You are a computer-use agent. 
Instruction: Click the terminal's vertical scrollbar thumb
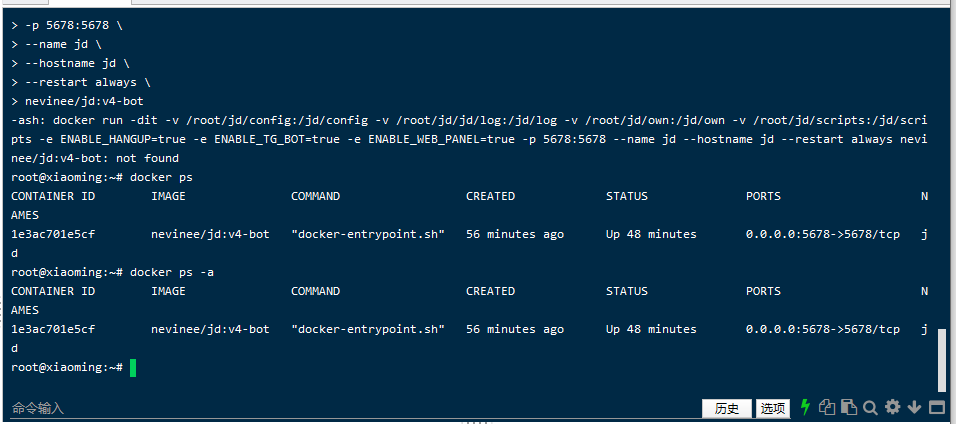click(941, 360)
